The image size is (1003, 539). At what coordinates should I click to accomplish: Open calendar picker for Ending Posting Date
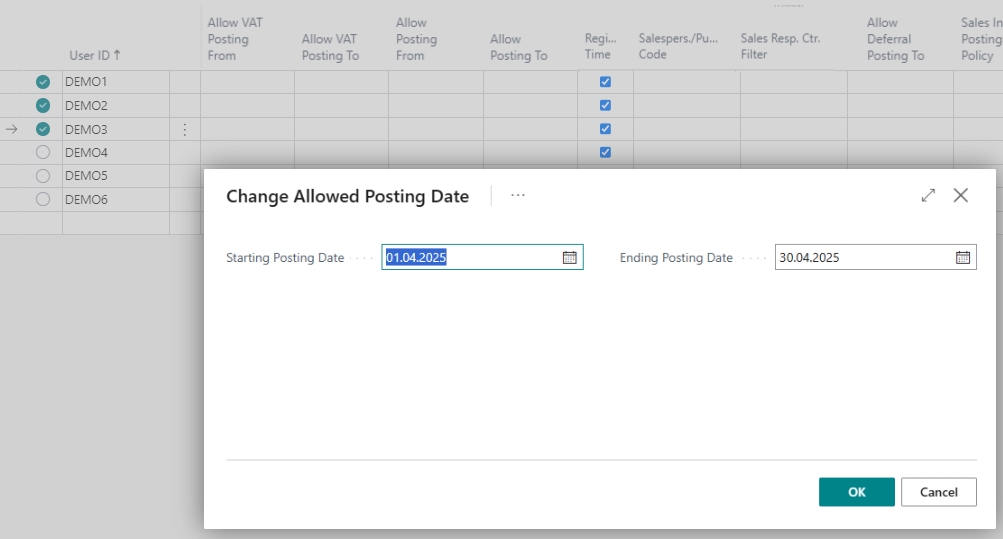coord(963,258)
